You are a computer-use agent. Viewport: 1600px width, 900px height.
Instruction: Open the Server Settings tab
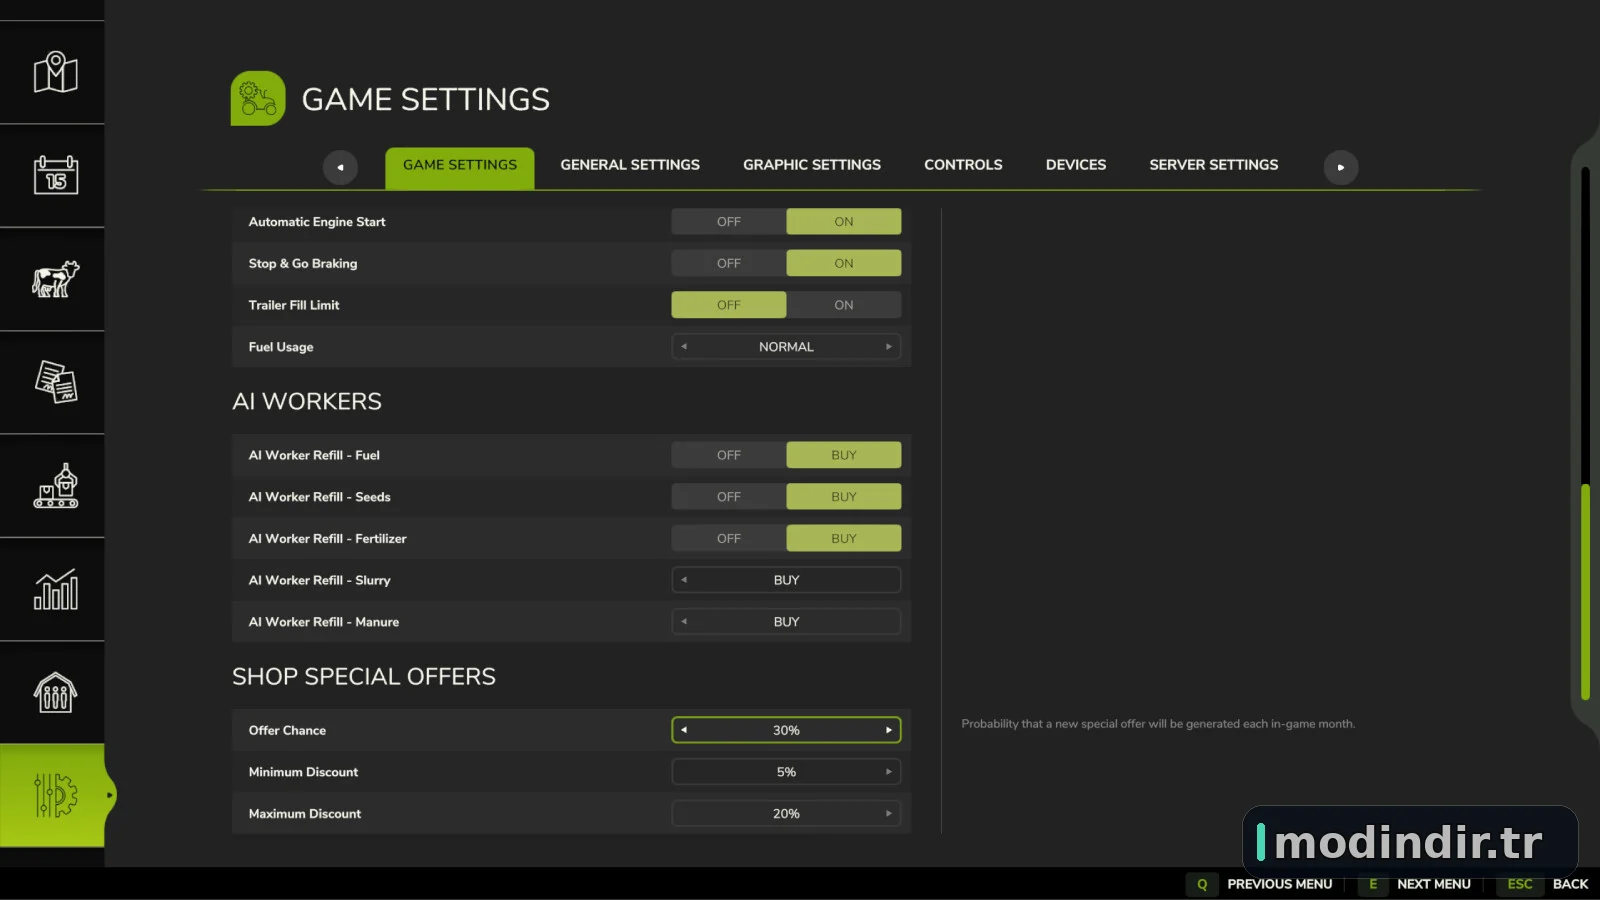click(1214, 165)
